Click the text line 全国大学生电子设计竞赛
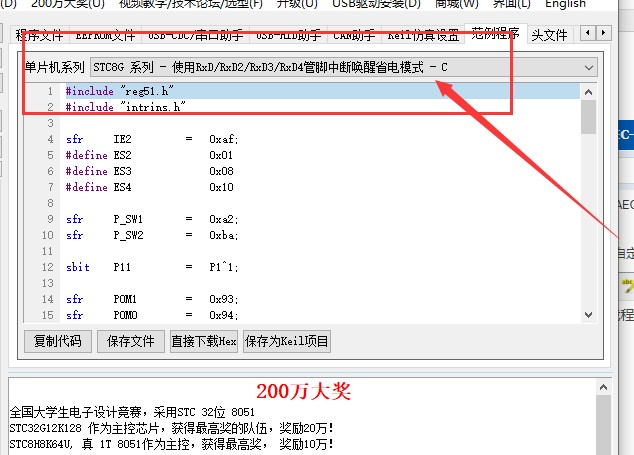This screenshot has width=634, height=455. point(132,412)
